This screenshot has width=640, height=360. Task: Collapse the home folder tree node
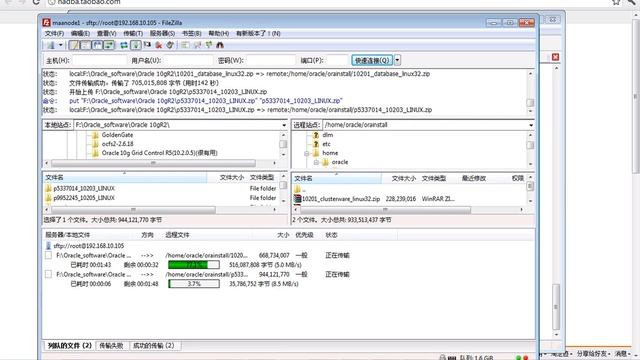(307, 153)
